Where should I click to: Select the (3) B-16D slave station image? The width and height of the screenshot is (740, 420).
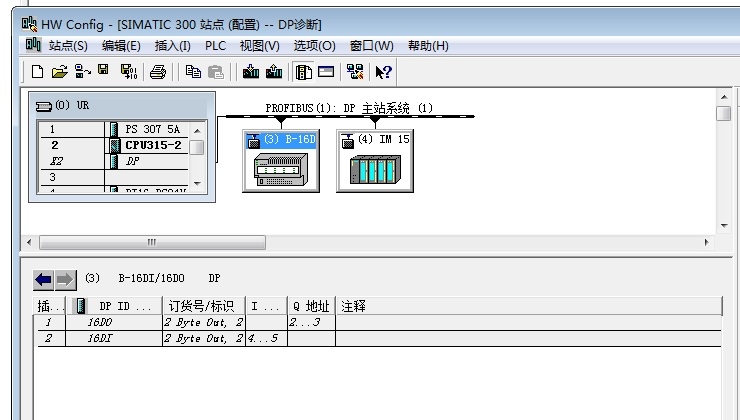tap(281, 168)
